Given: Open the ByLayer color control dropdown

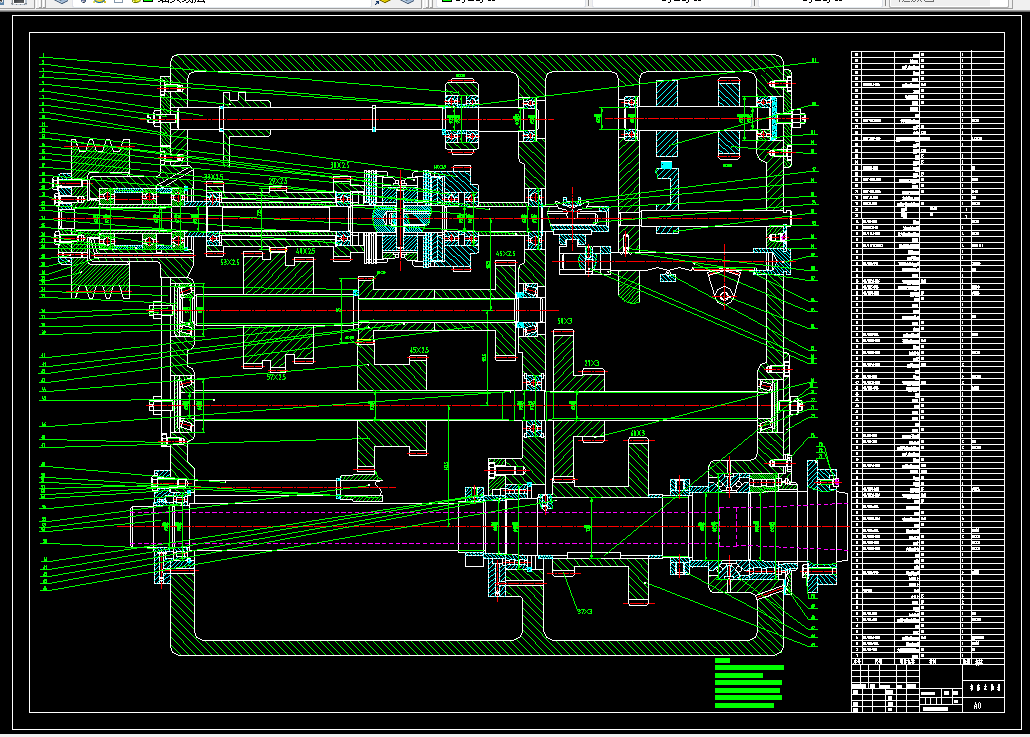Looking at the screenshot, I should 511,1.
